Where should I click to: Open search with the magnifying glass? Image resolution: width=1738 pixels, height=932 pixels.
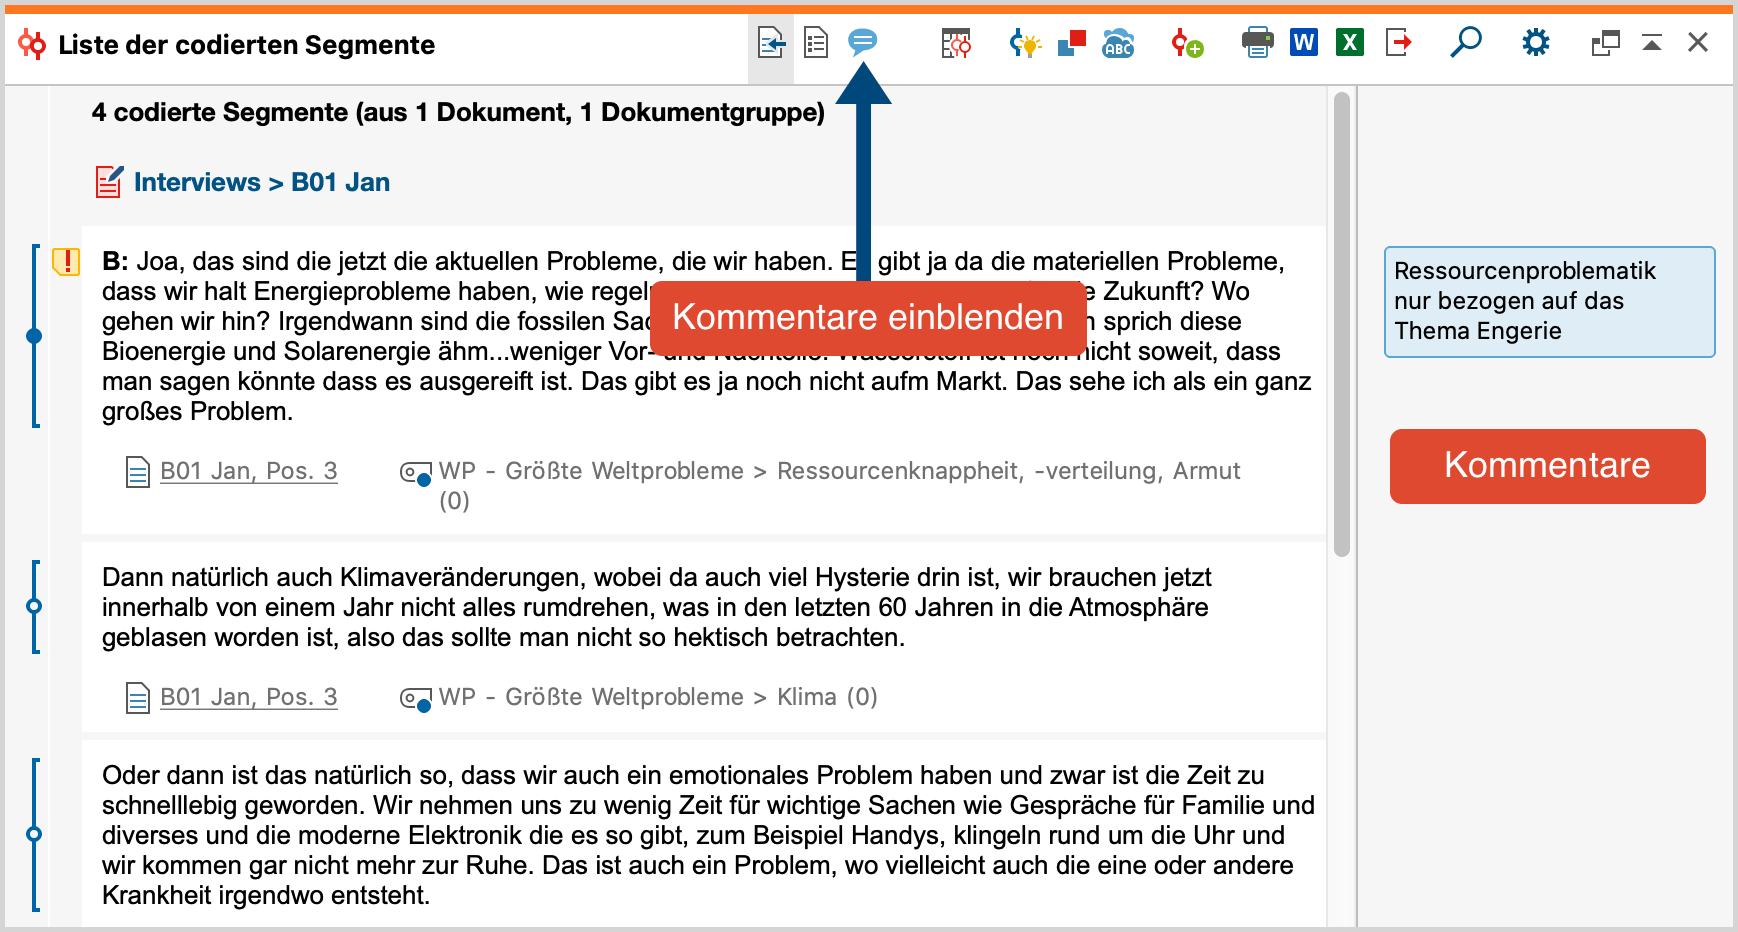[x=1465, y=43]
